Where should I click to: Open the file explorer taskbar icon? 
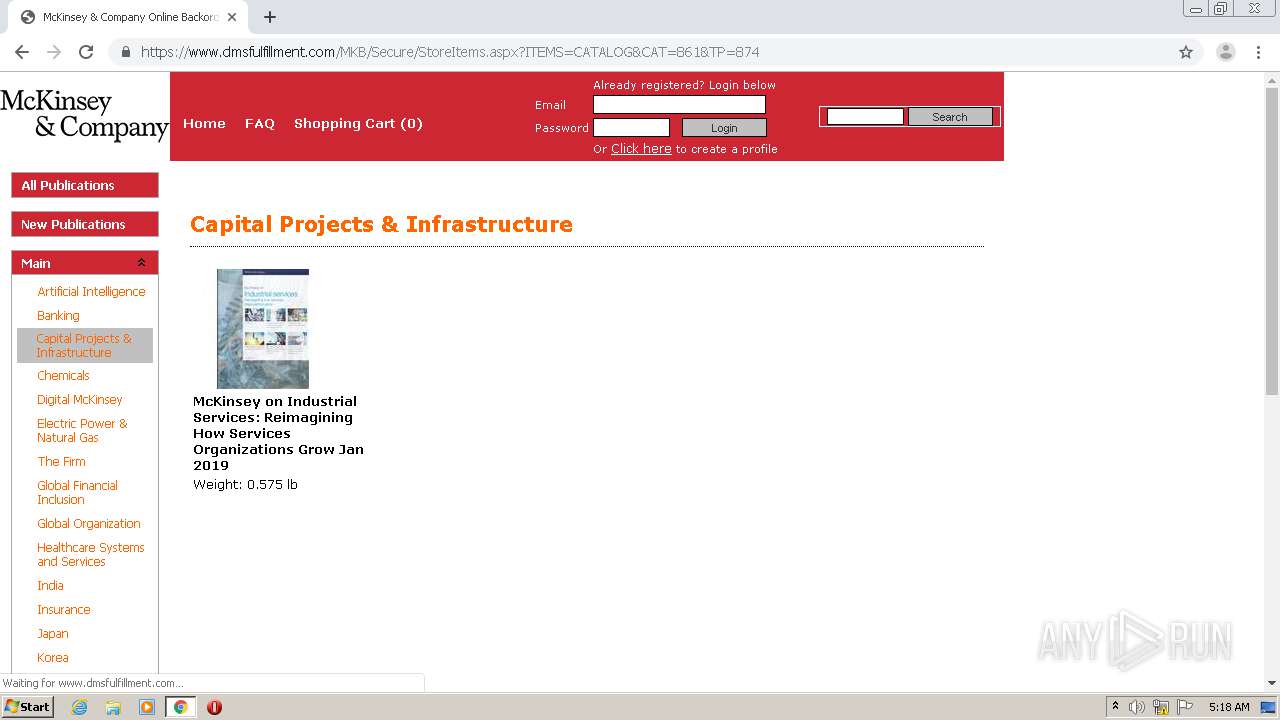pyautogui.click(x=113, y=707)
